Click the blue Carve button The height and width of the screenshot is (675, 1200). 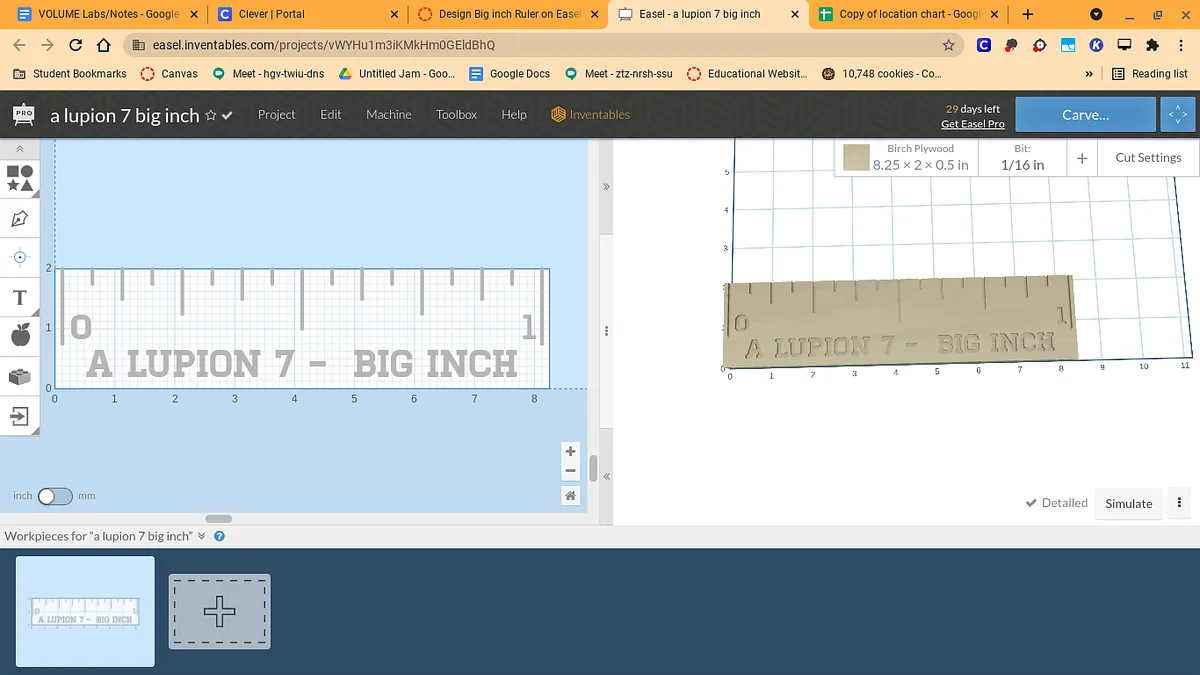coord(1085,115)
